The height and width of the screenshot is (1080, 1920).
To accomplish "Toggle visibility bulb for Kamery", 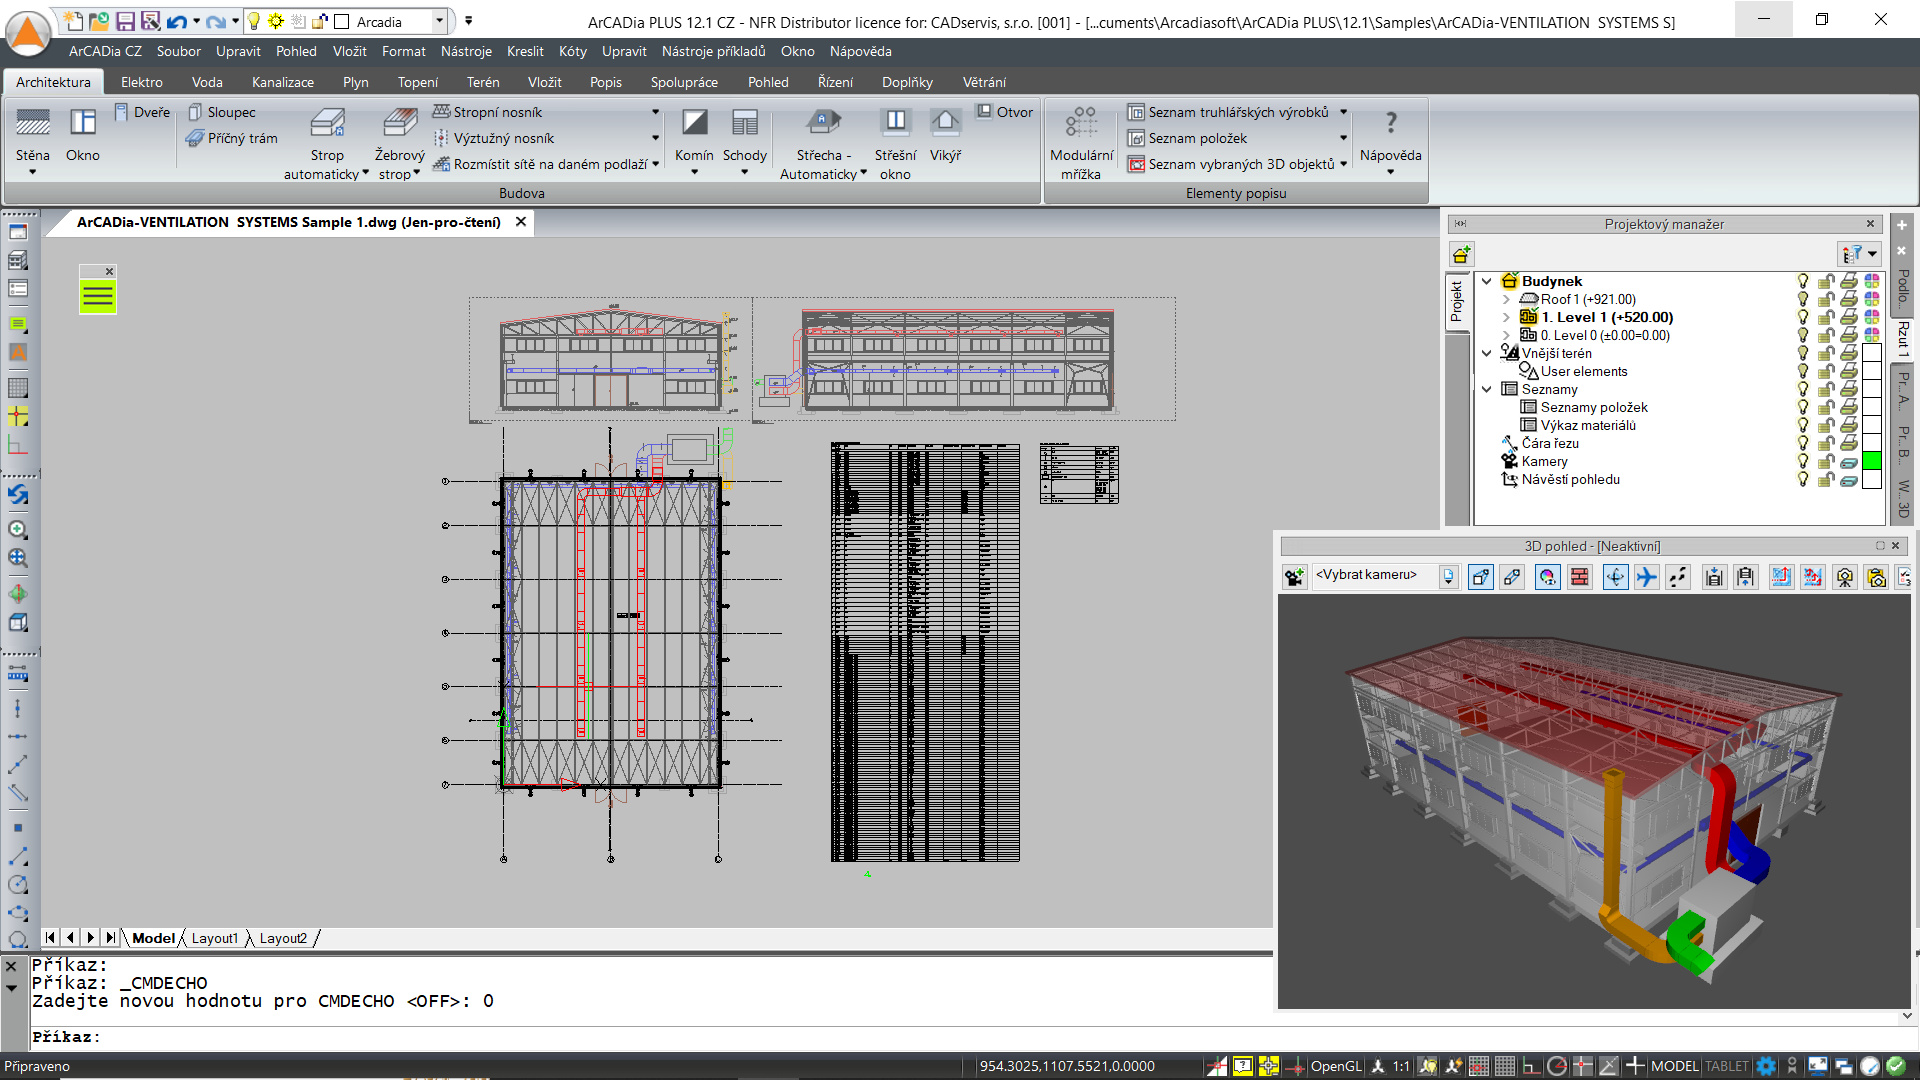I will (1803, 461).
